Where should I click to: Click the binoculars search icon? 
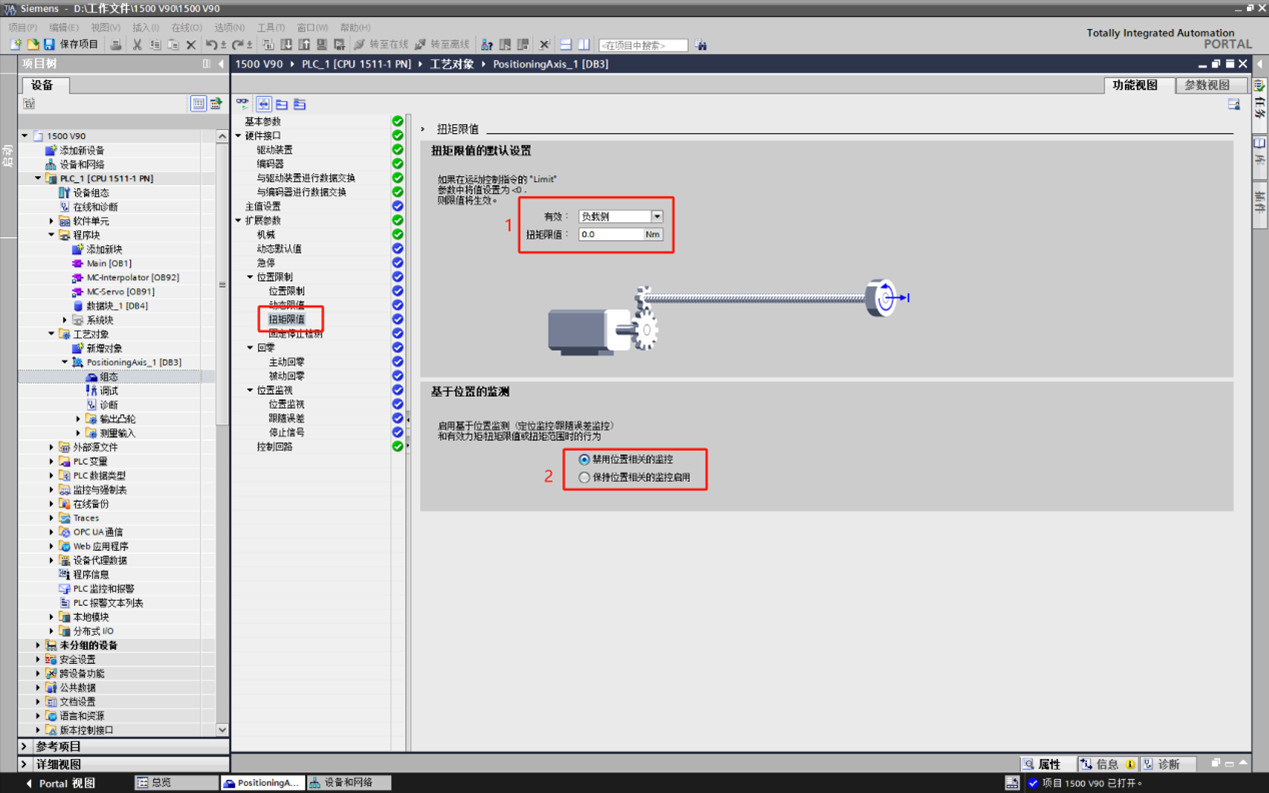pos(701,45)
